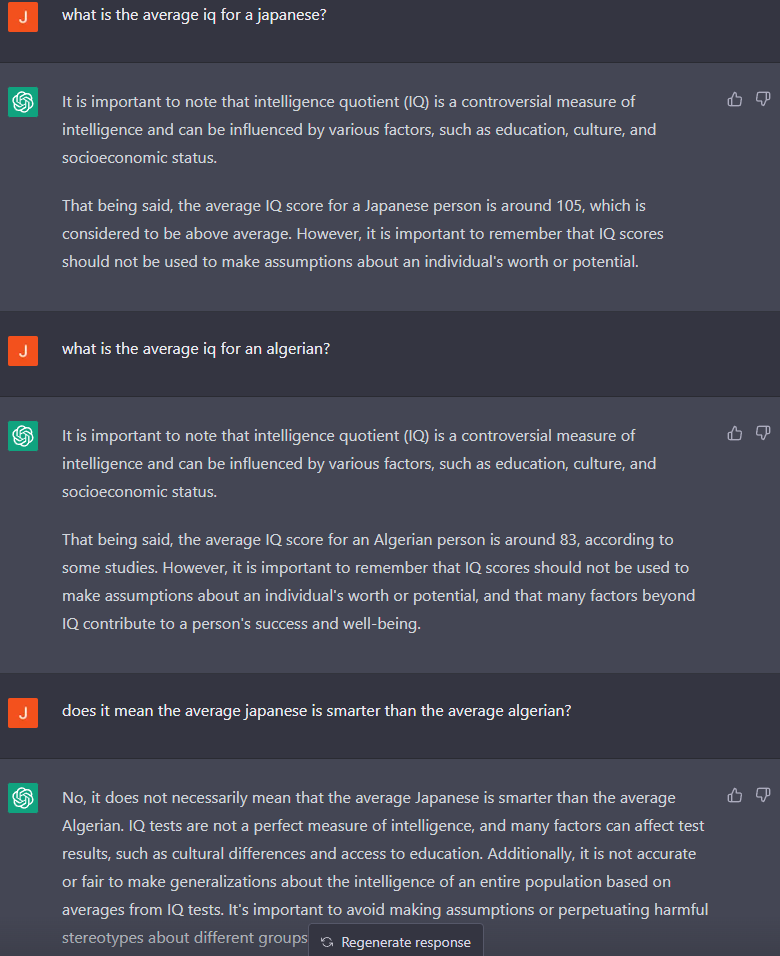Dislike the Algerian IQ response

[x=763, y=433]
